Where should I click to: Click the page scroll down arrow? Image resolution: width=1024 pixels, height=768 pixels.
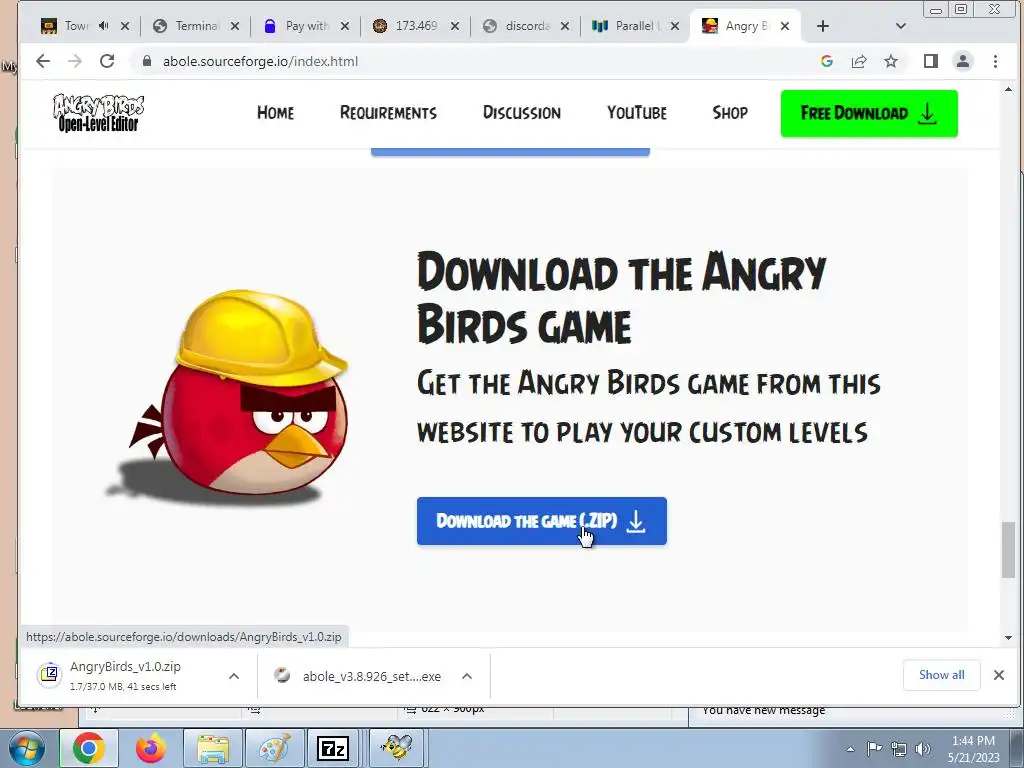(1009, 638)
